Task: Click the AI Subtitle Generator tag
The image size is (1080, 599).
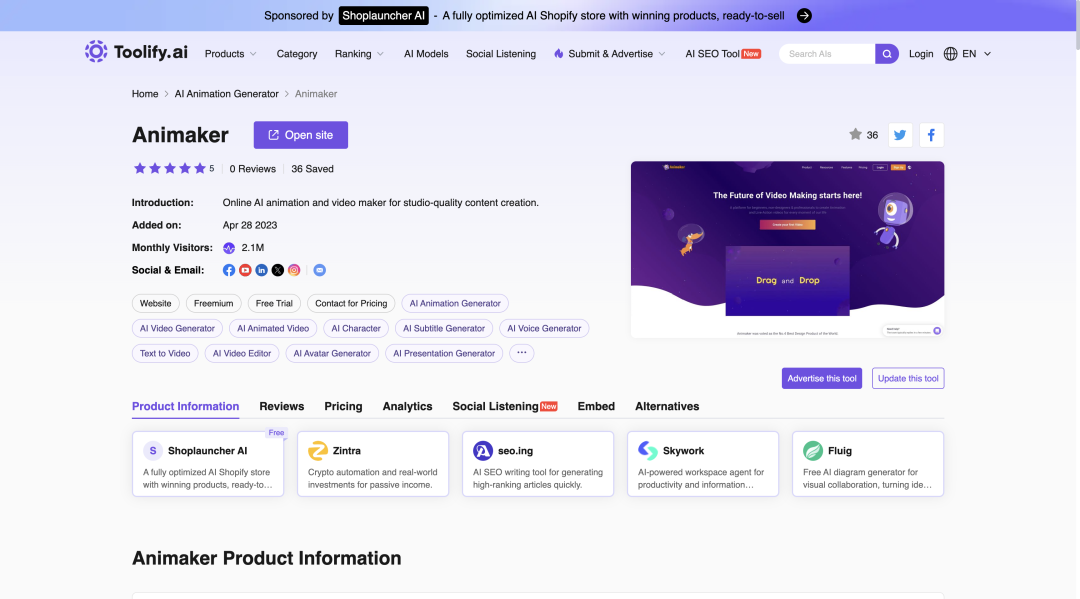Action: point(444,328)
